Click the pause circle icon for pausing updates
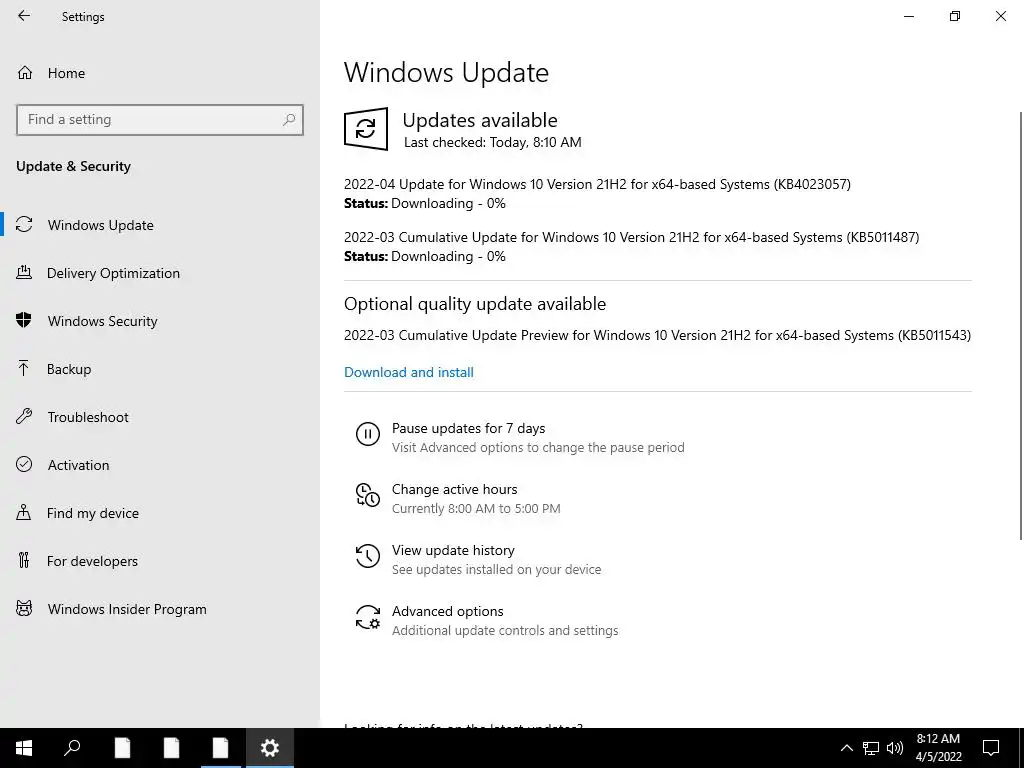Viewport: 1024px width, 768px height. tap(368, 434)
